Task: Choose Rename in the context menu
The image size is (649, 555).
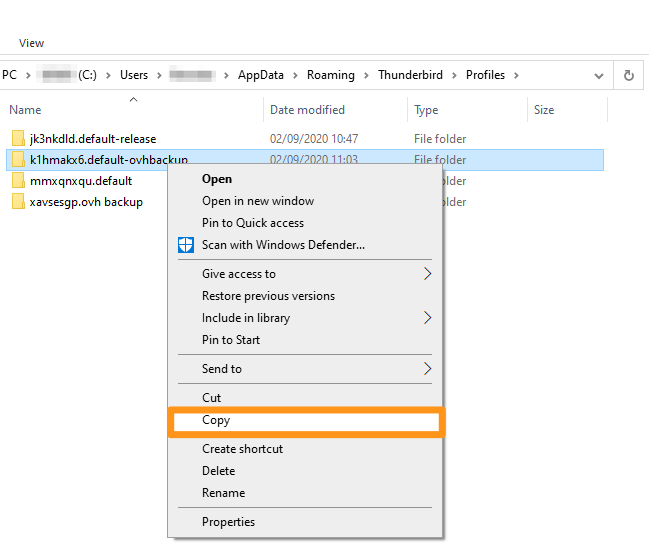Action: [x=223, y=493]
